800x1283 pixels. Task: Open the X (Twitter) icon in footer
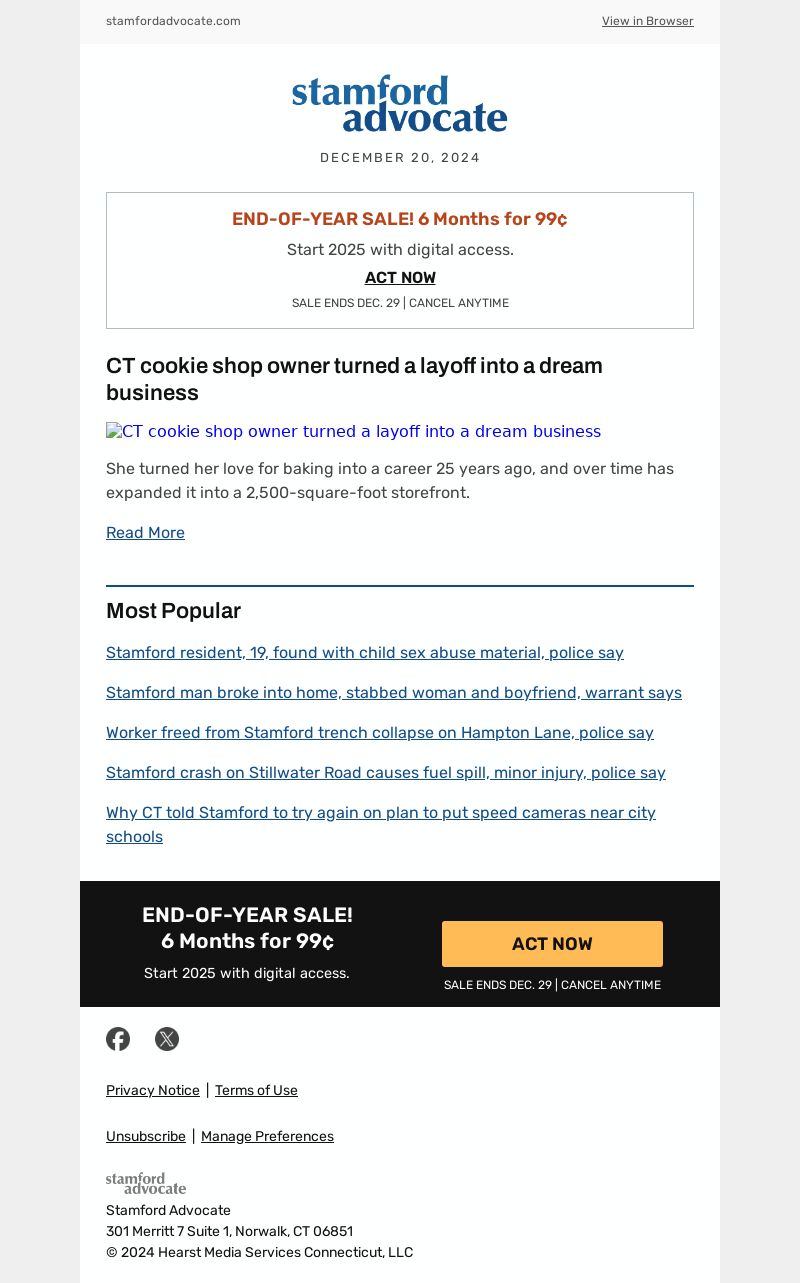[167, 1039]
